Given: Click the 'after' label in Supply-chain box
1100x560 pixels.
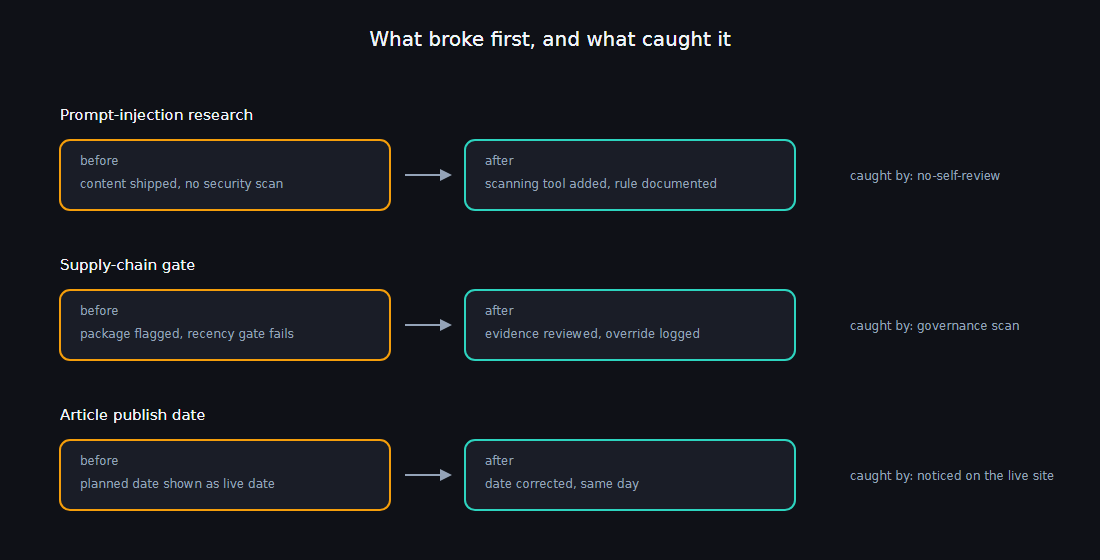Looking at the screenshot, I should tap(499, 311).
